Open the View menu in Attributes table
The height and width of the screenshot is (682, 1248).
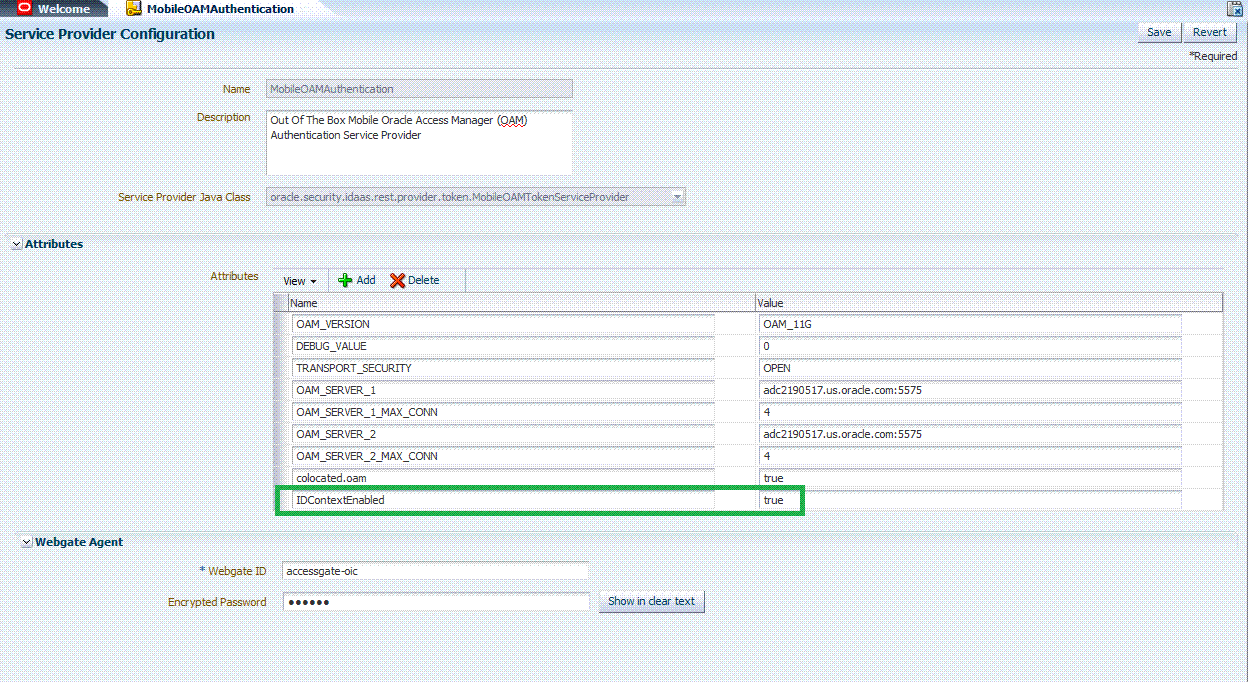[x=299, y=281]
